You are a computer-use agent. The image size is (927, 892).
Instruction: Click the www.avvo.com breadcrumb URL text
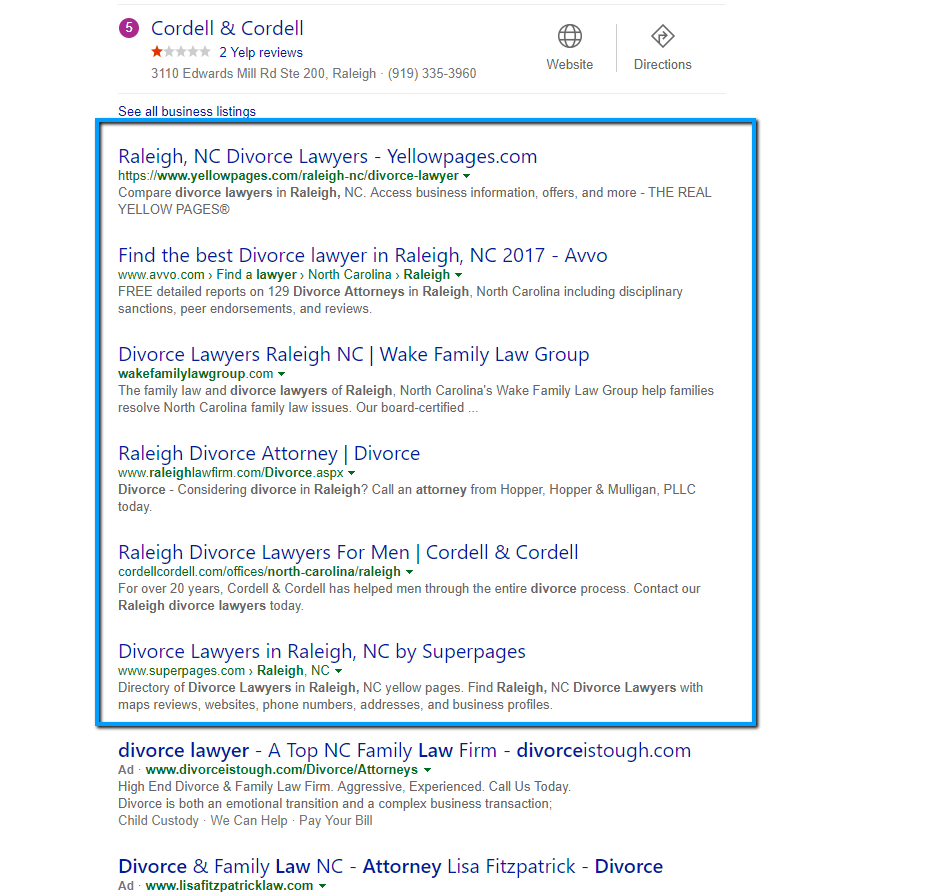(161, 275)
